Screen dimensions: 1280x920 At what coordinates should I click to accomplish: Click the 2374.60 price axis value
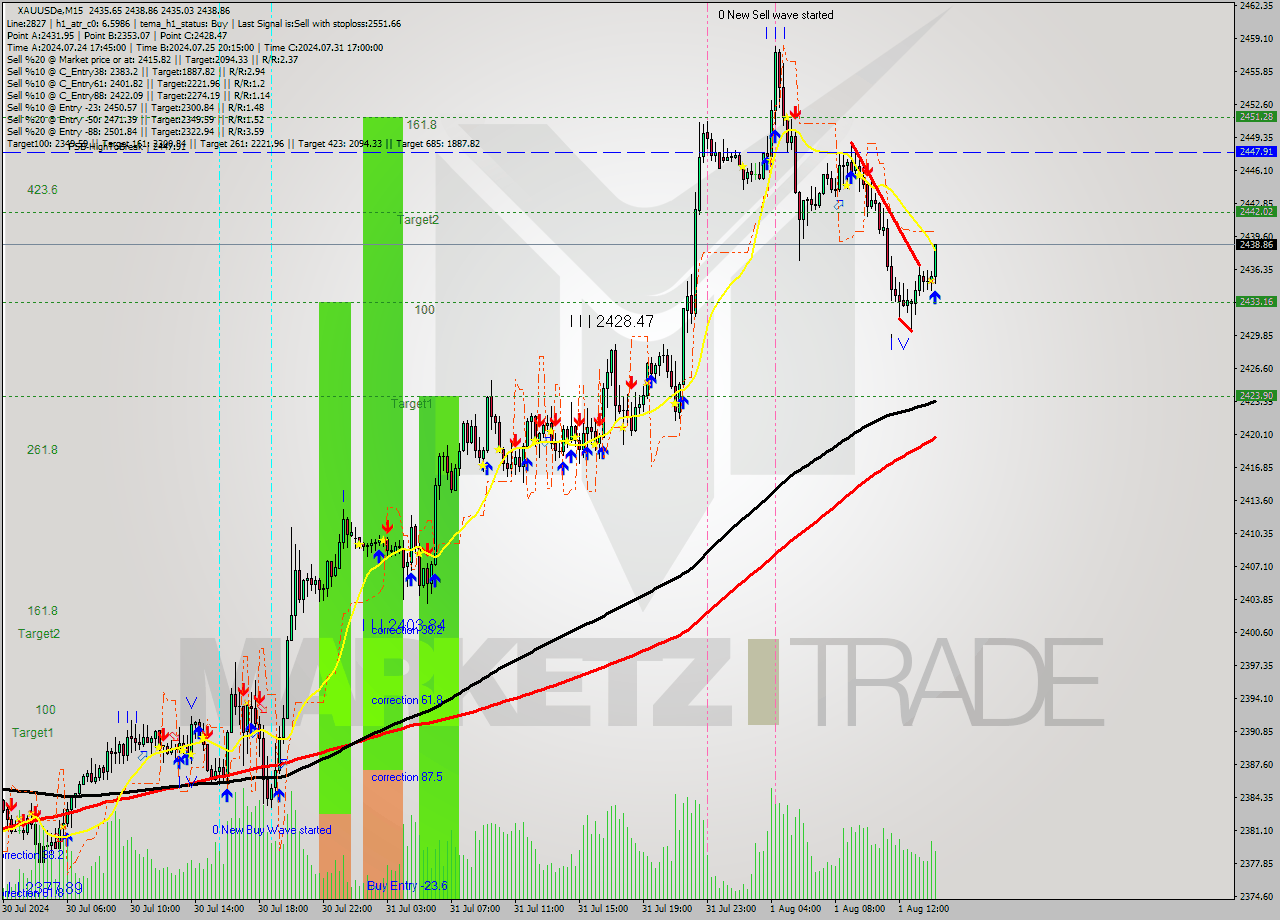tap(1256, 896)
